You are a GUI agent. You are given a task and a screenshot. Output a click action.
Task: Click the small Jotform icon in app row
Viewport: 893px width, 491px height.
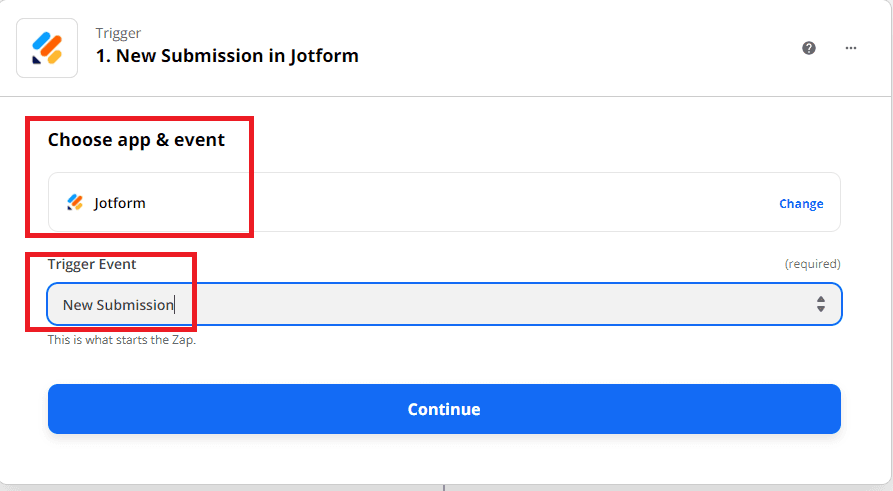(75, 203)
